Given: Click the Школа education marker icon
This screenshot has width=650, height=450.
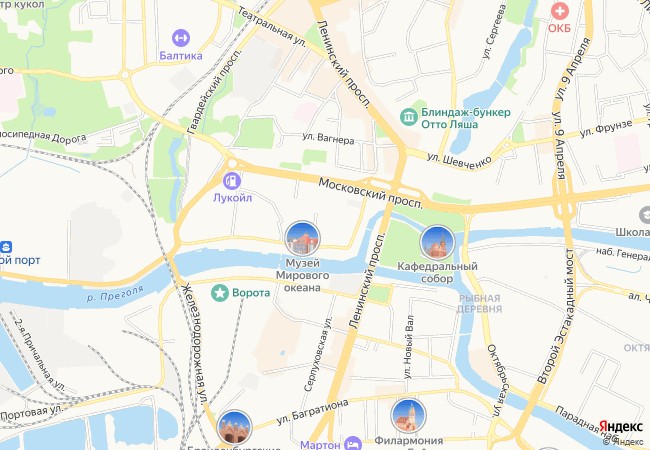Looking at the screenshot, I should [645, 215].
